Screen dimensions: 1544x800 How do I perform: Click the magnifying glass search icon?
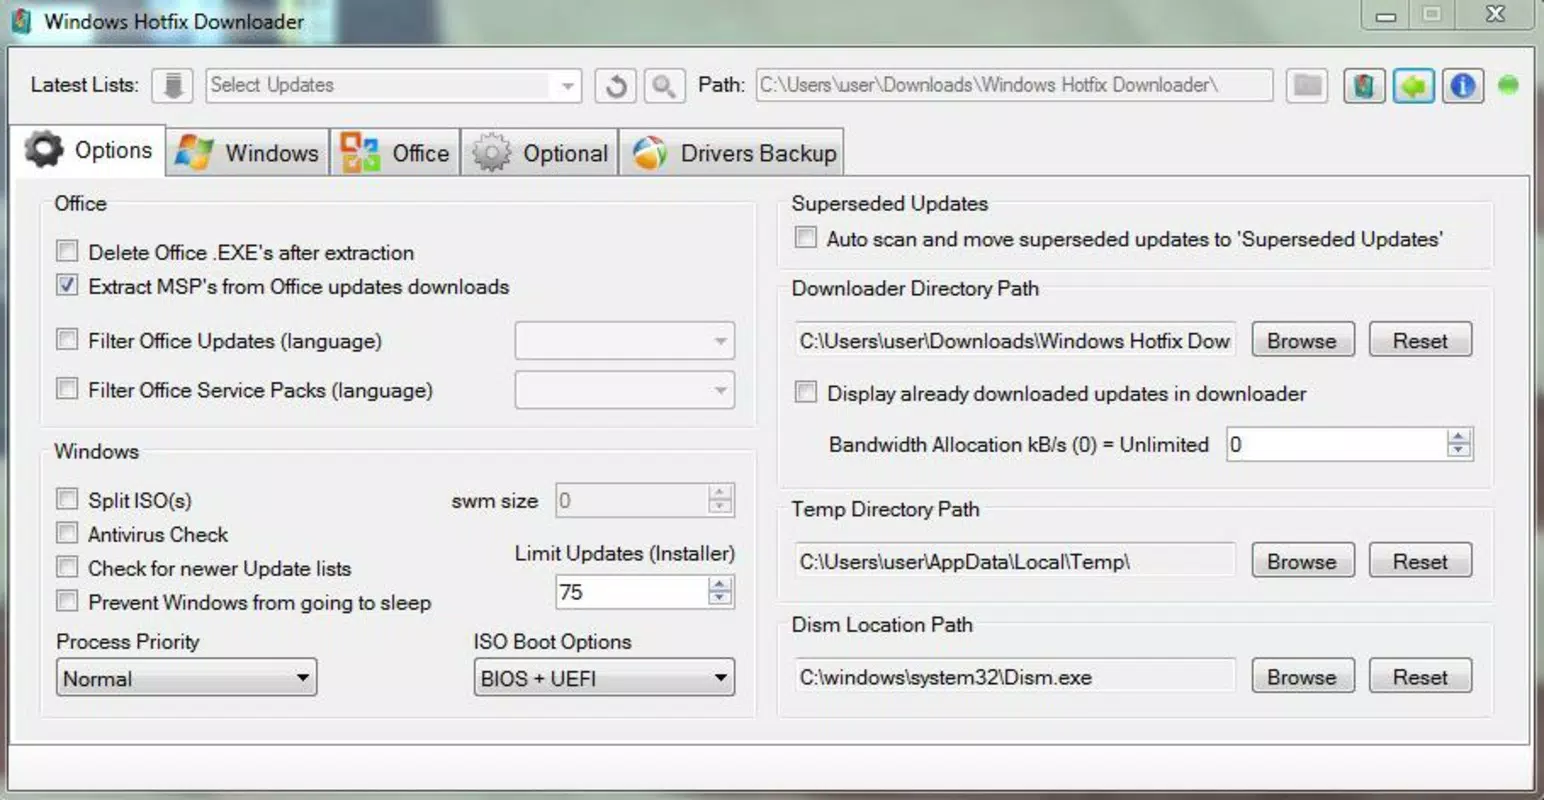664,86
